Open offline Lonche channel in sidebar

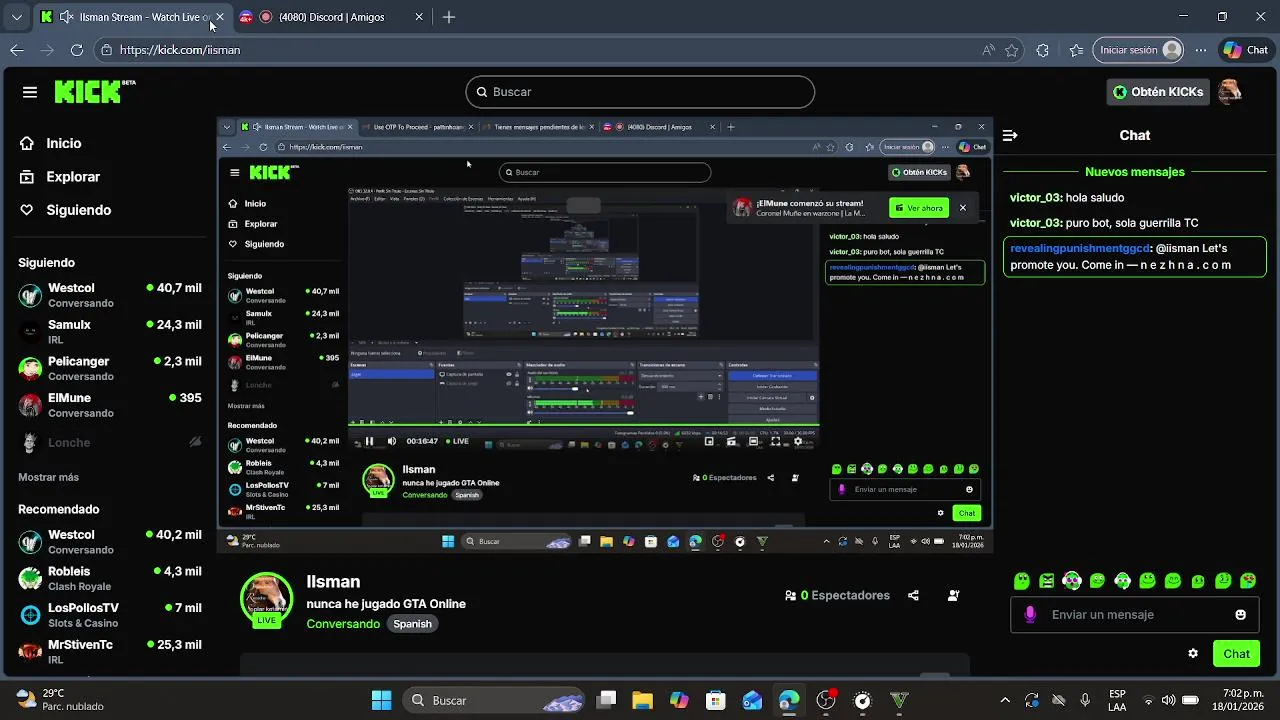click(110, 442)
